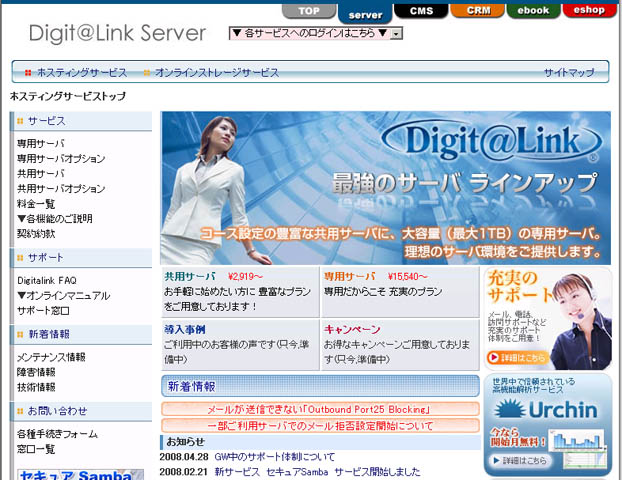This screenshot has width=622, height=480.
Task: View 障害情報 link
Action: [36, 372]
